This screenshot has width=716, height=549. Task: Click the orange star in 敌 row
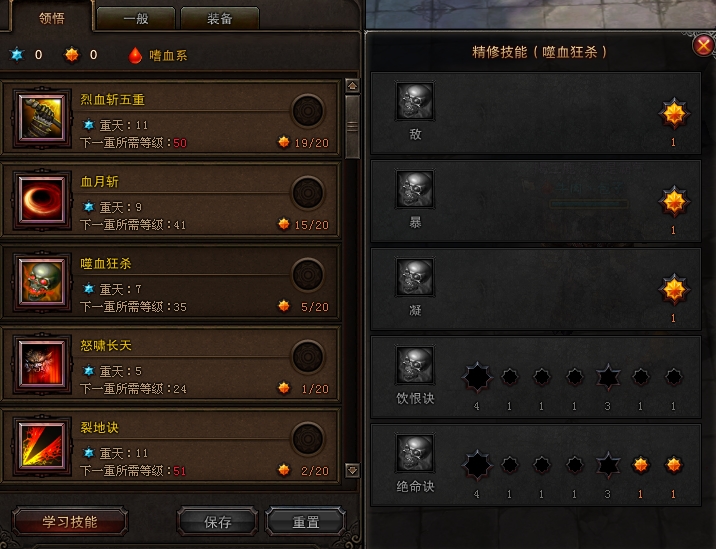[674, 114]
